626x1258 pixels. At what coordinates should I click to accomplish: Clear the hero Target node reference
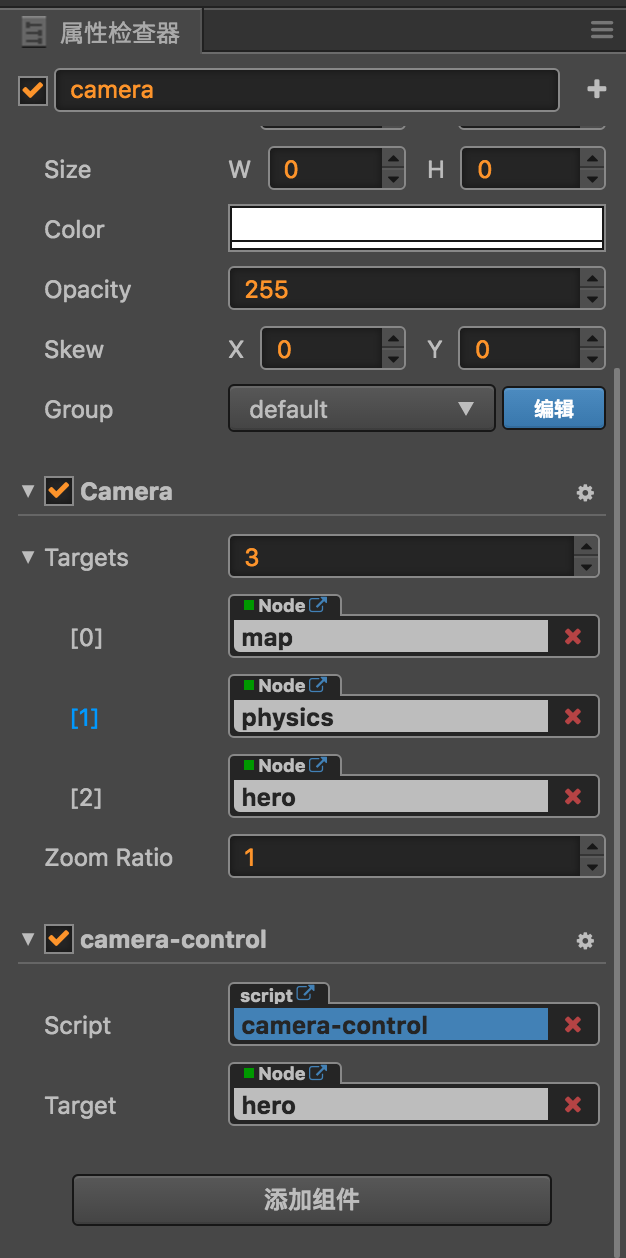573,1105
